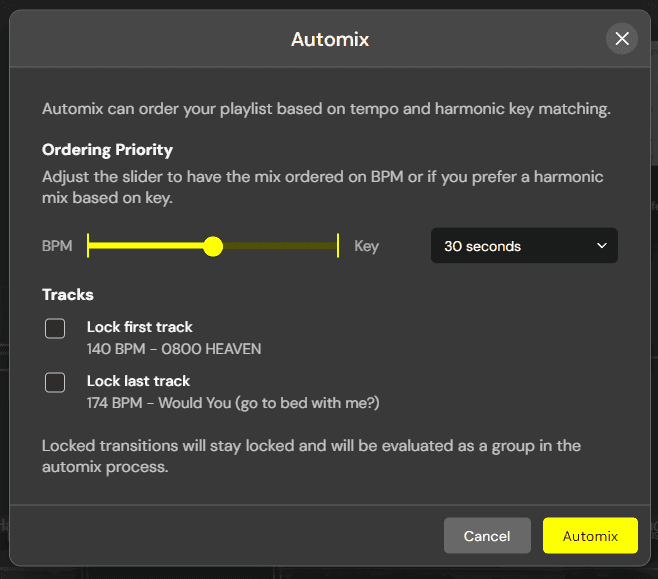Select the '174 BPM – Would You' track text
Viewport: 658px width, 579px height.
(x=233, y=403)
